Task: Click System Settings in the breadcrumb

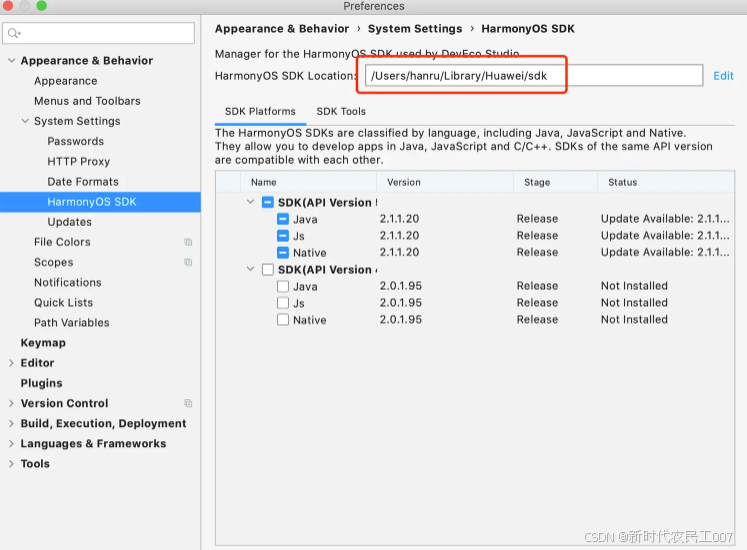Action: point(415,29)
